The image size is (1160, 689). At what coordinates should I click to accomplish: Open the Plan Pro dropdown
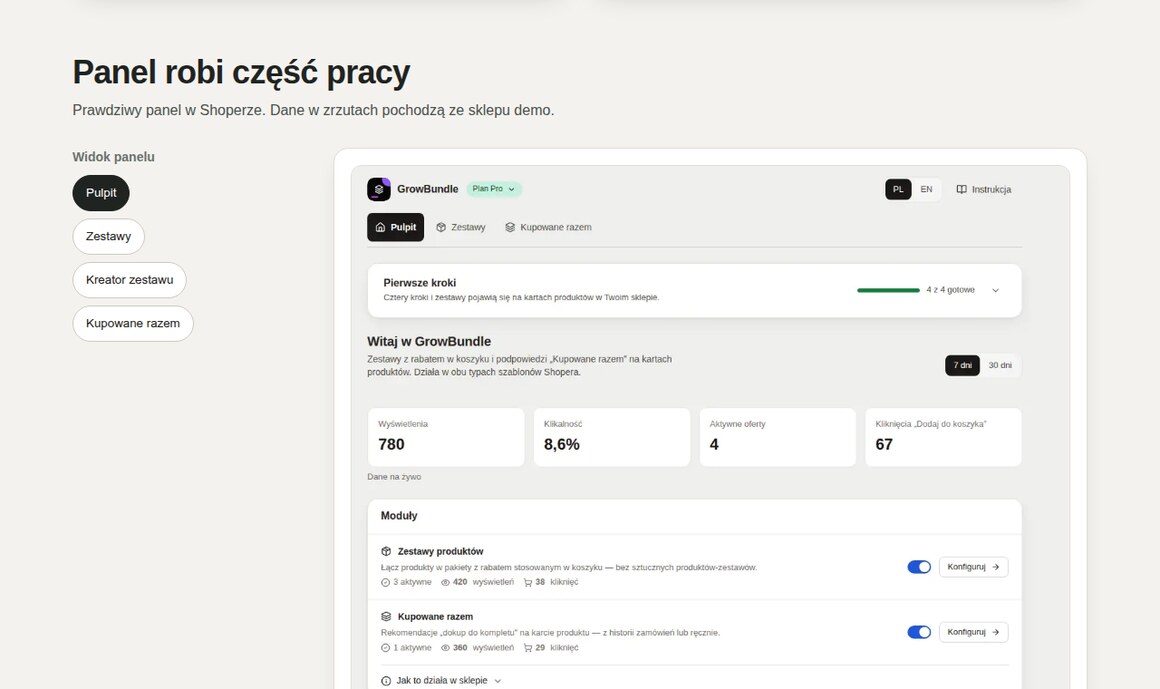pos(493,189)
